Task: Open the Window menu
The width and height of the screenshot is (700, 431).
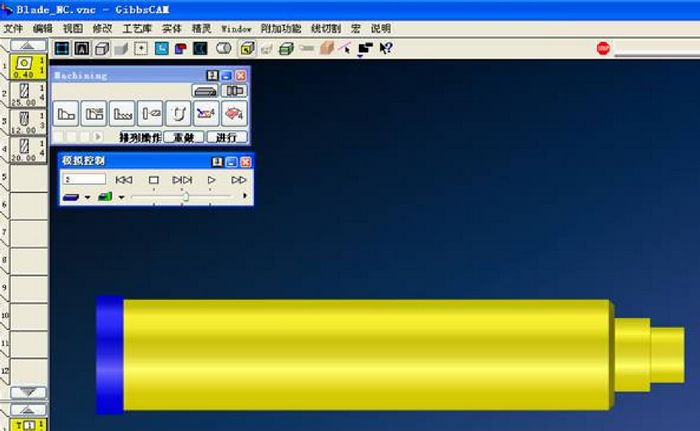Action: coord(236,29)
